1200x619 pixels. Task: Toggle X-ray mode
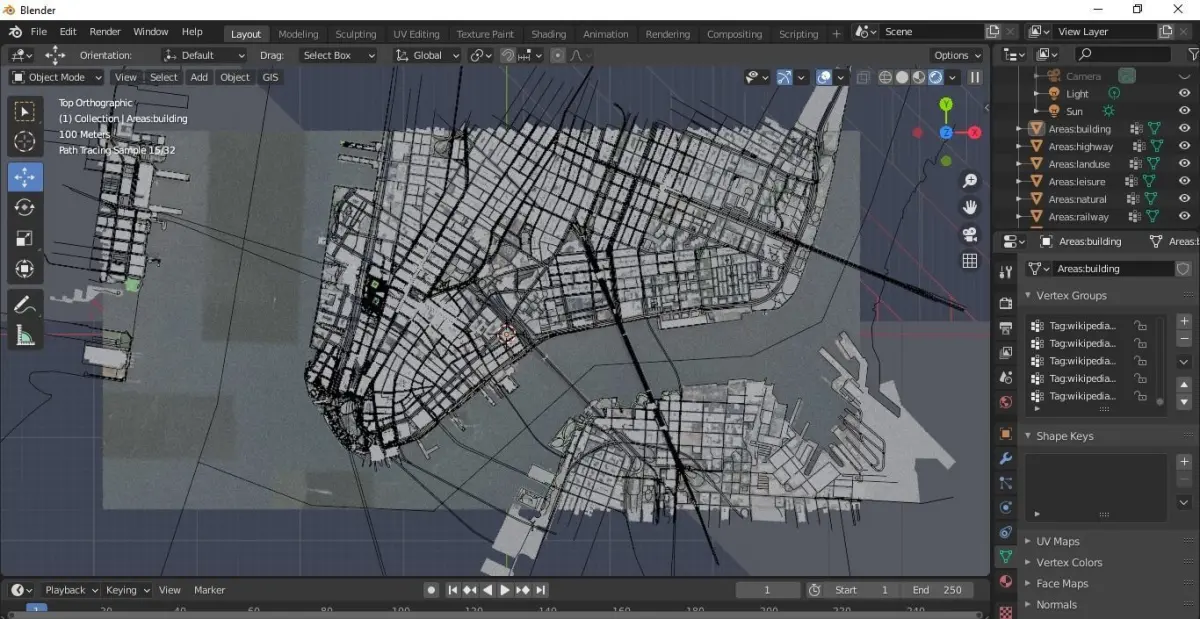pos(862,77)
